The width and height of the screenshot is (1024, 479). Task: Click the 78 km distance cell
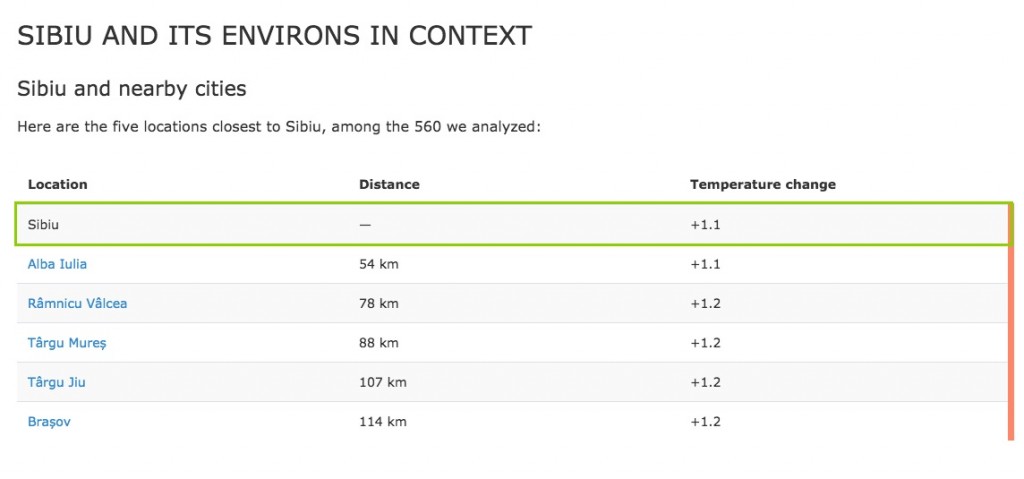click(x=379, y=303)
